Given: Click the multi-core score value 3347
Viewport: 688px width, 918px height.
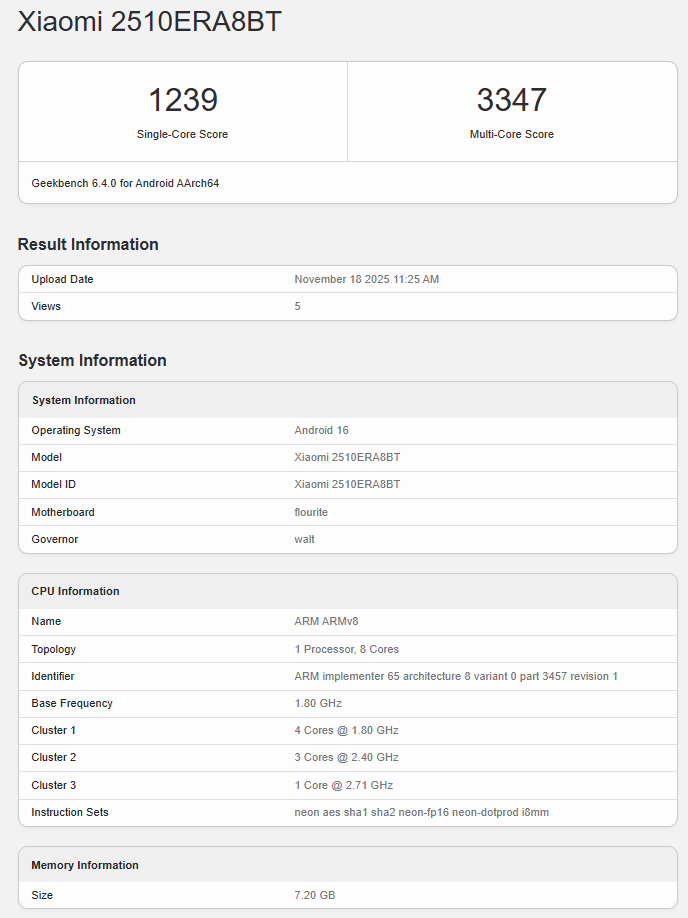Looking at the screenshot, I should (x=511, y=100).
